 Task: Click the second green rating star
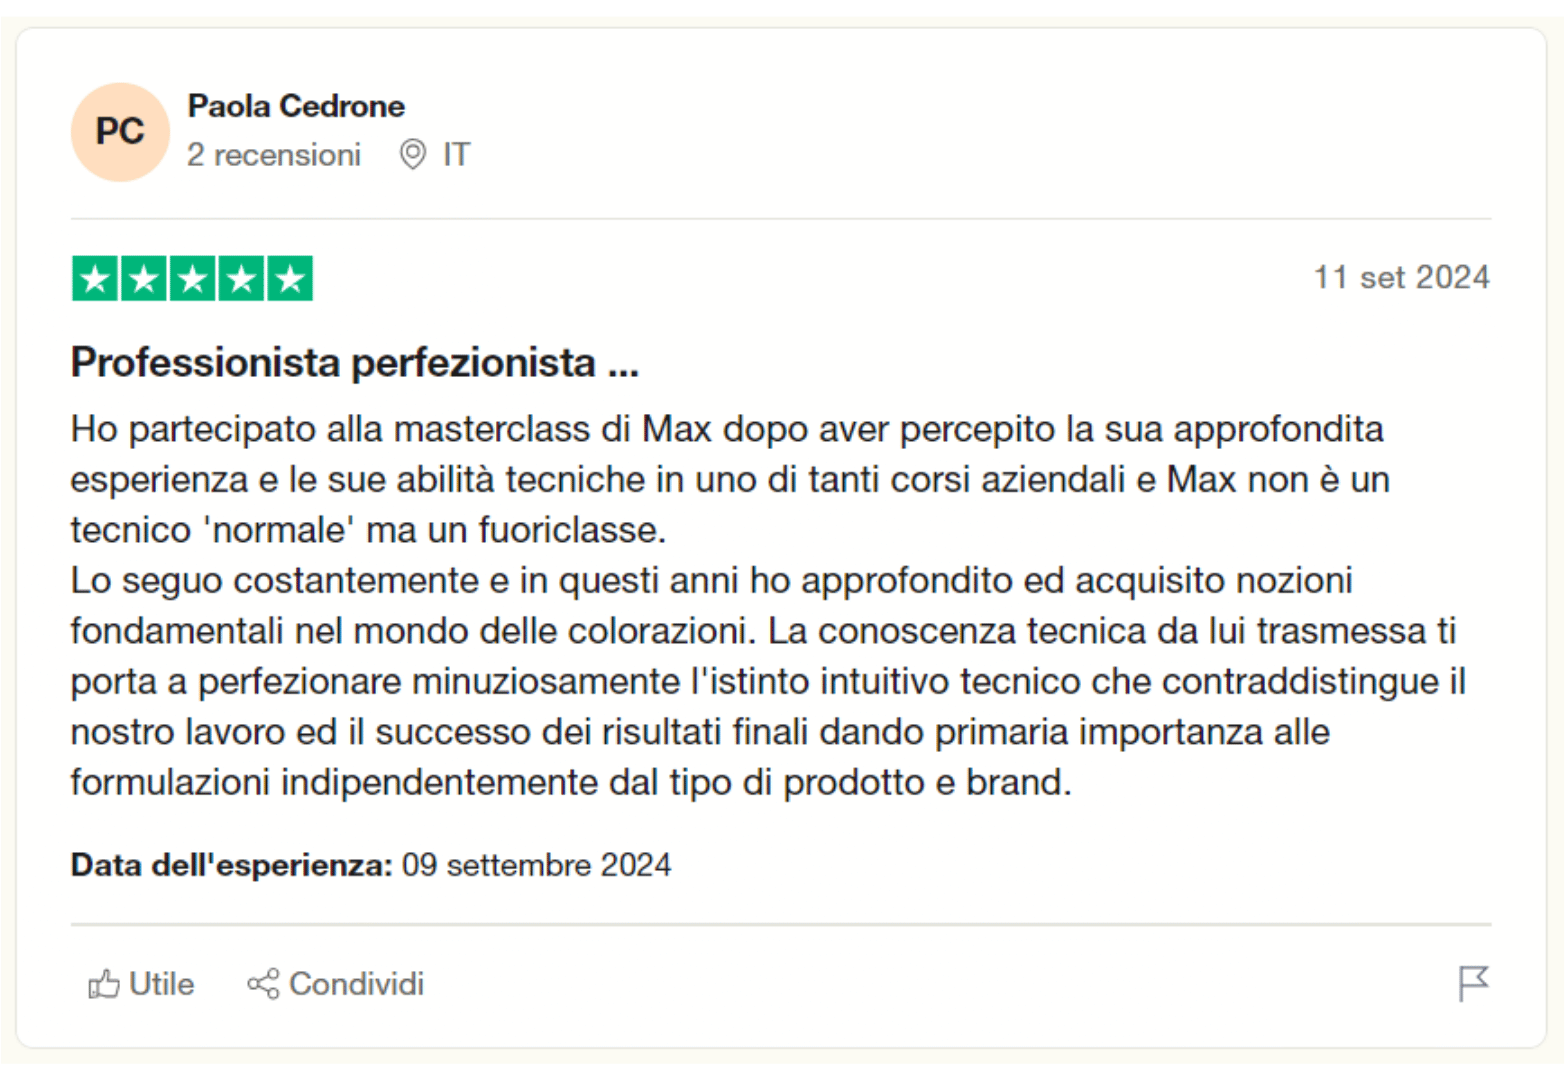click(x=144, y=279)
